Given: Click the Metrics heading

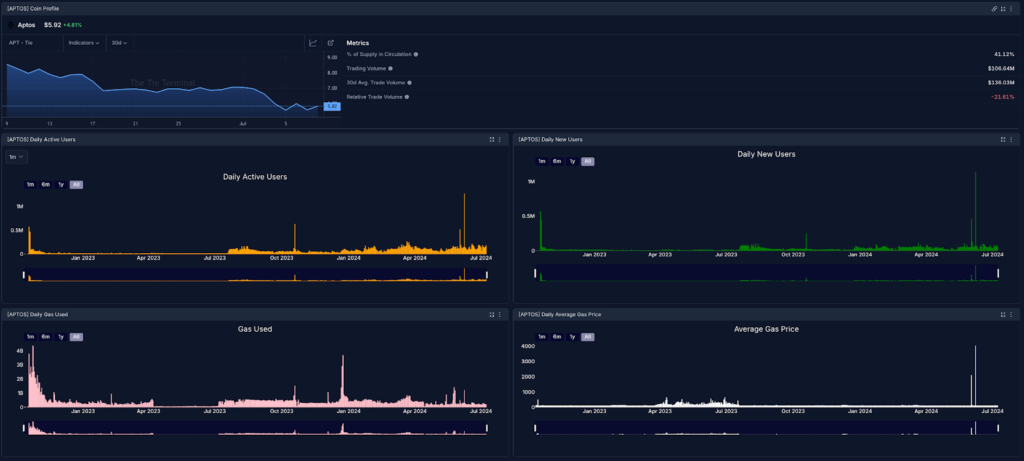Looking at the screenshot, I should [358, 42].
